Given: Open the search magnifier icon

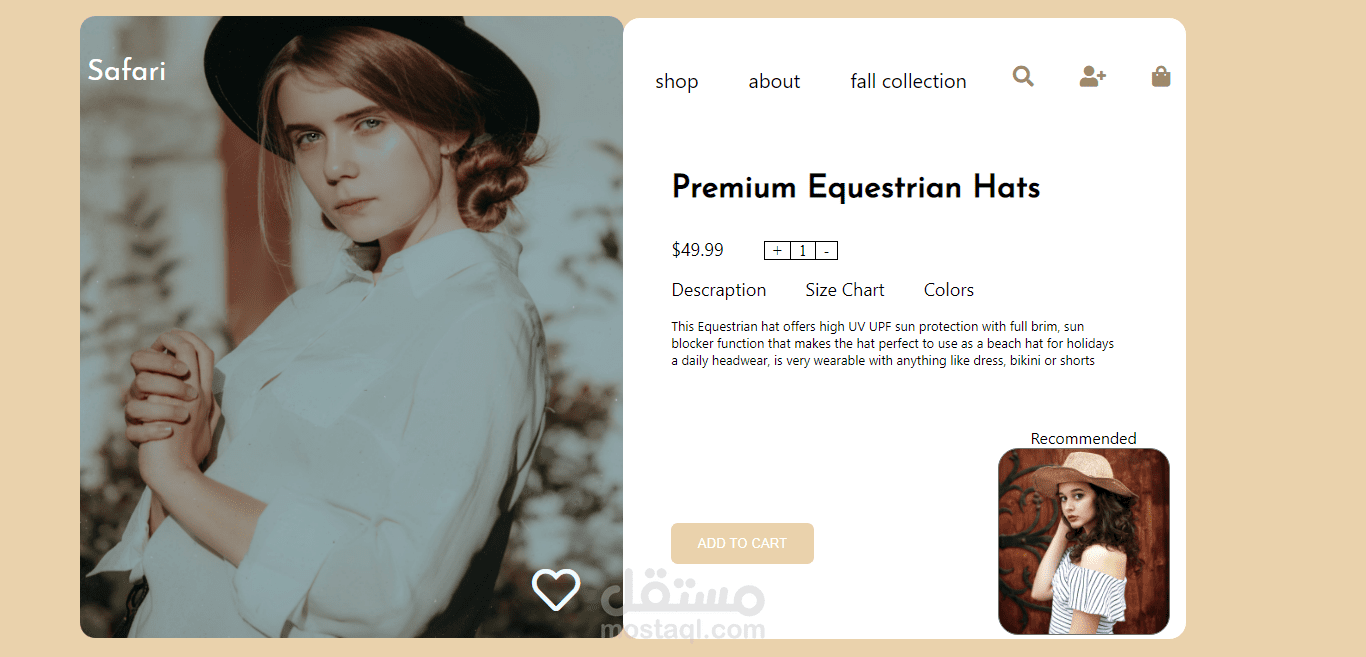Looking at the screenshot, I should 1023,76.
